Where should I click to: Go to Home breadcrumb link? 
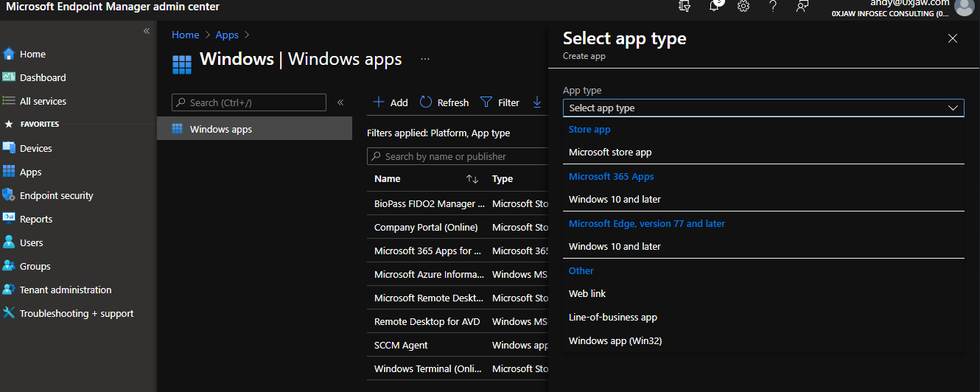(186, 35)
